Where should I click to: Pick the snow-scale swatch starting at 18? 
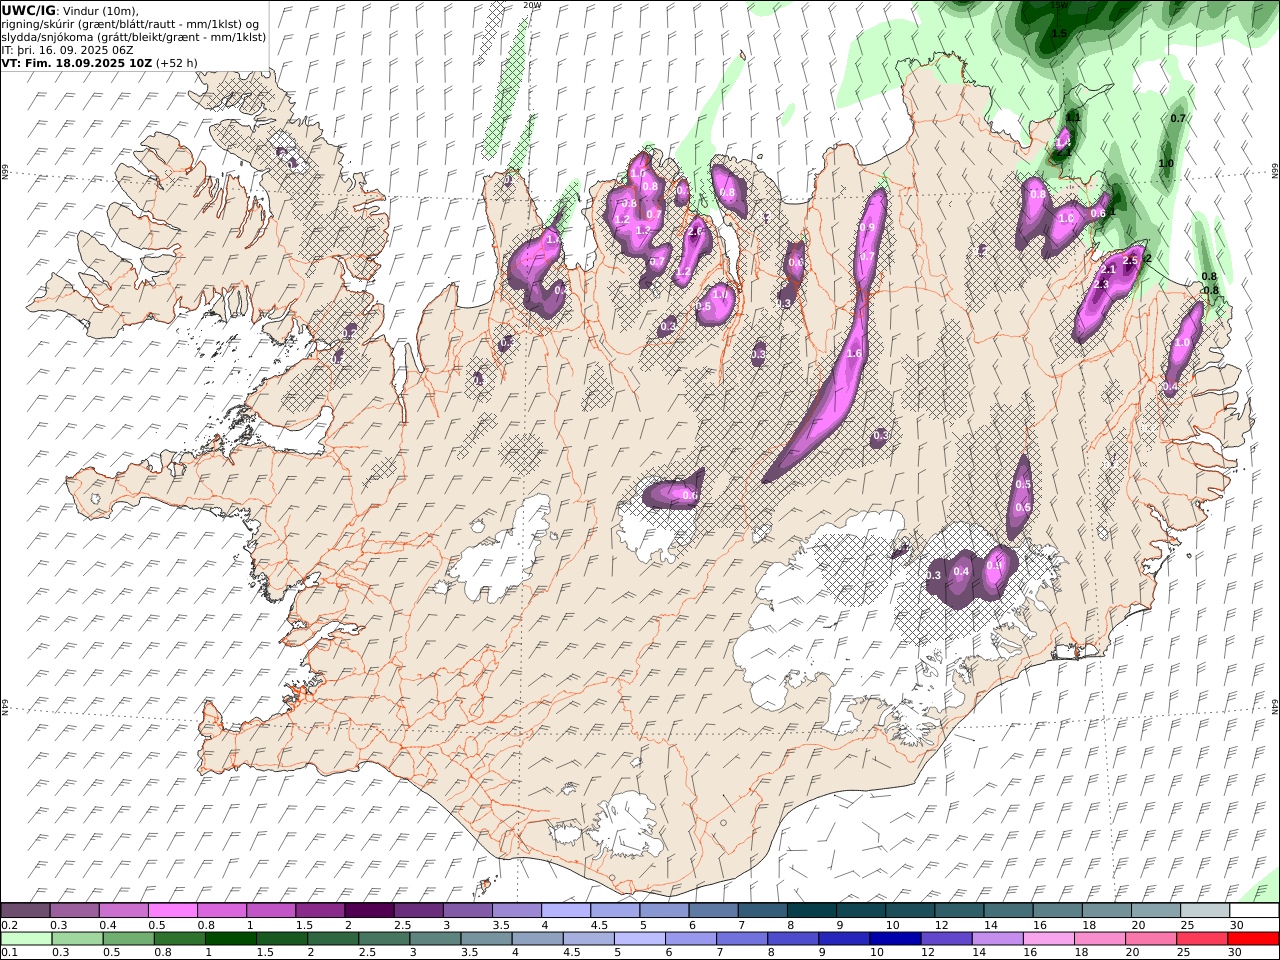[x=1105, y=910]
